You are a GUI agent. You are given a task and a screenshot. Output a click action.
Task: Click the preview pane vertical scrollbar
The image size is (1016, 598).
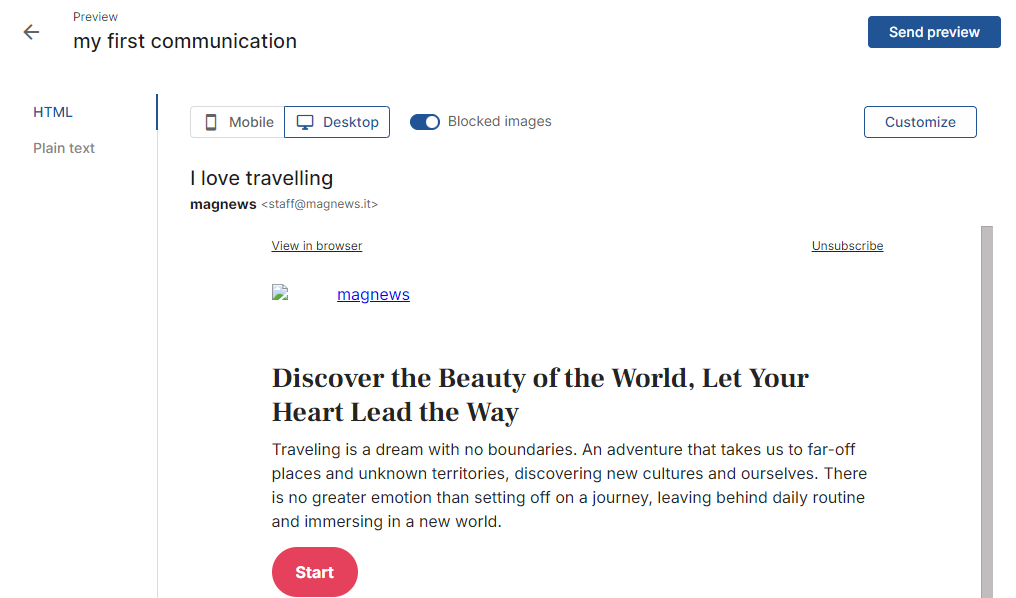click(x=987, y=411)
